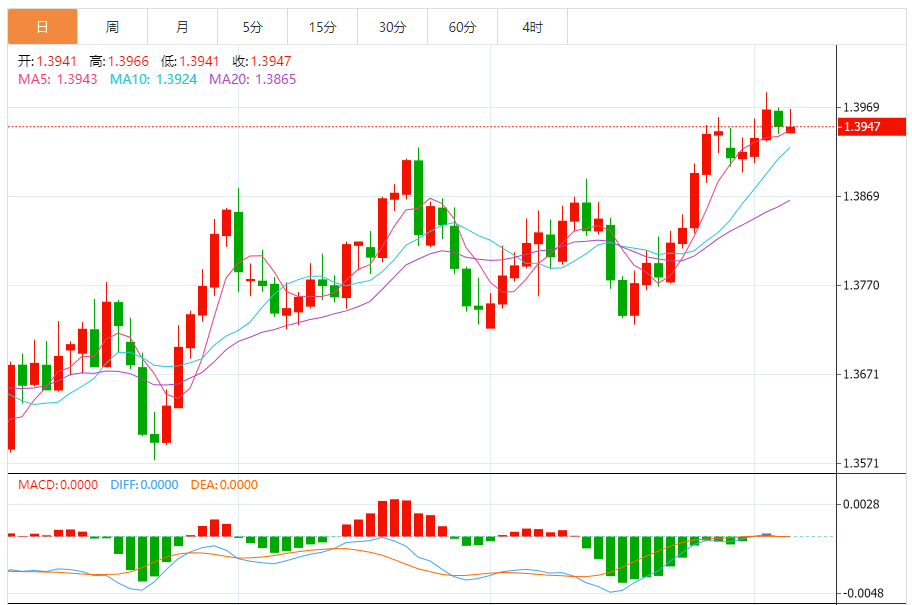The height and width of the screenshot is (605, 912).
Task: Click the 0.0028 MACD axis label
Action: [861, 505]
